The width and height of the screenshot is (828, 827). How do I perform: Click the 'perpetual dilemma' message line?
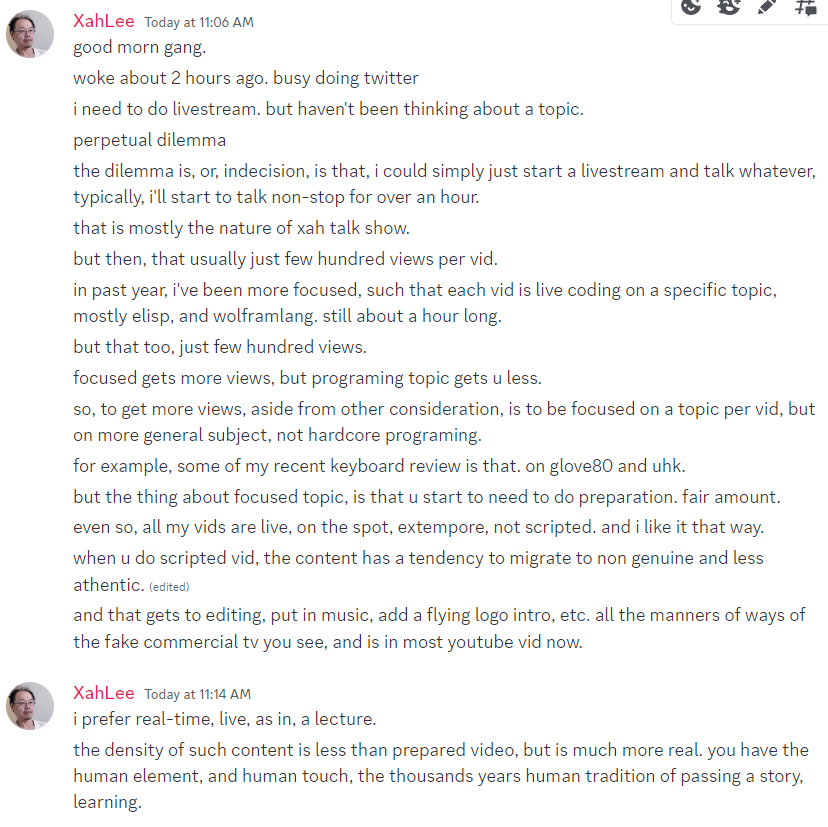[149, 140]
